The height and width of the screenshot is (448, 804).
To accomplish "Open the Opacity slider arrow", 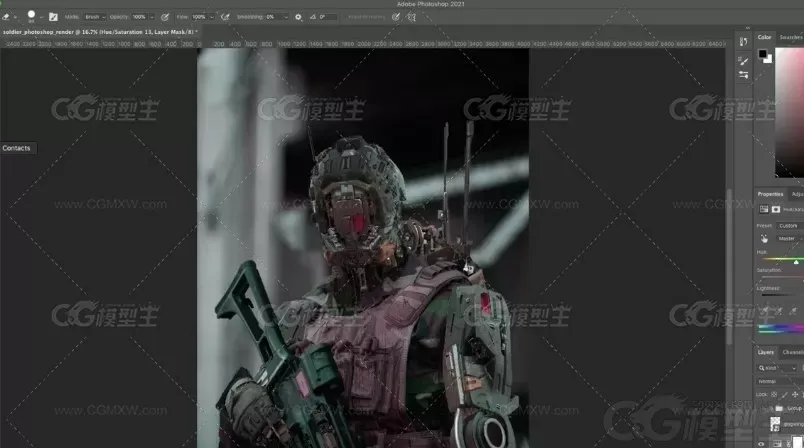I will coord(152,17).
